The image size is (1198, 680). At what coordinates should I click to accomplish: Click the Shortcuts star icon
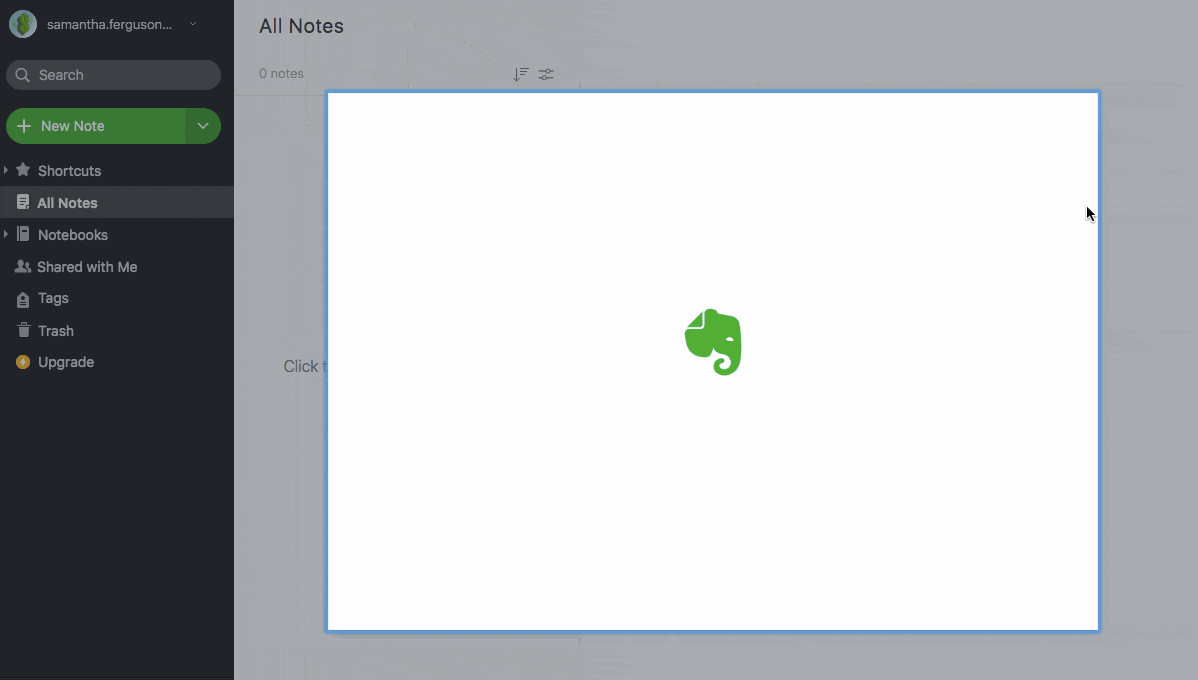pos(23,170)
